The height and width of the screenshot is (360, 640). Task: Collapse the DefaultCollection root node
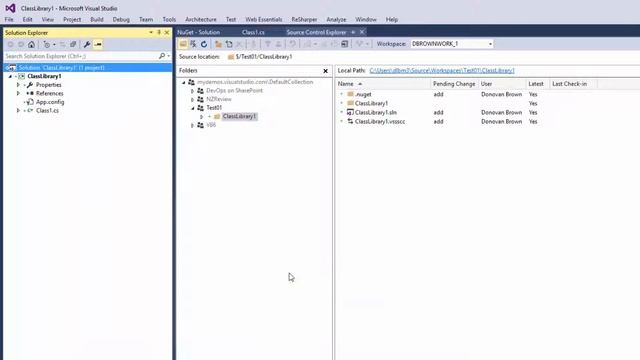(183, 82)
